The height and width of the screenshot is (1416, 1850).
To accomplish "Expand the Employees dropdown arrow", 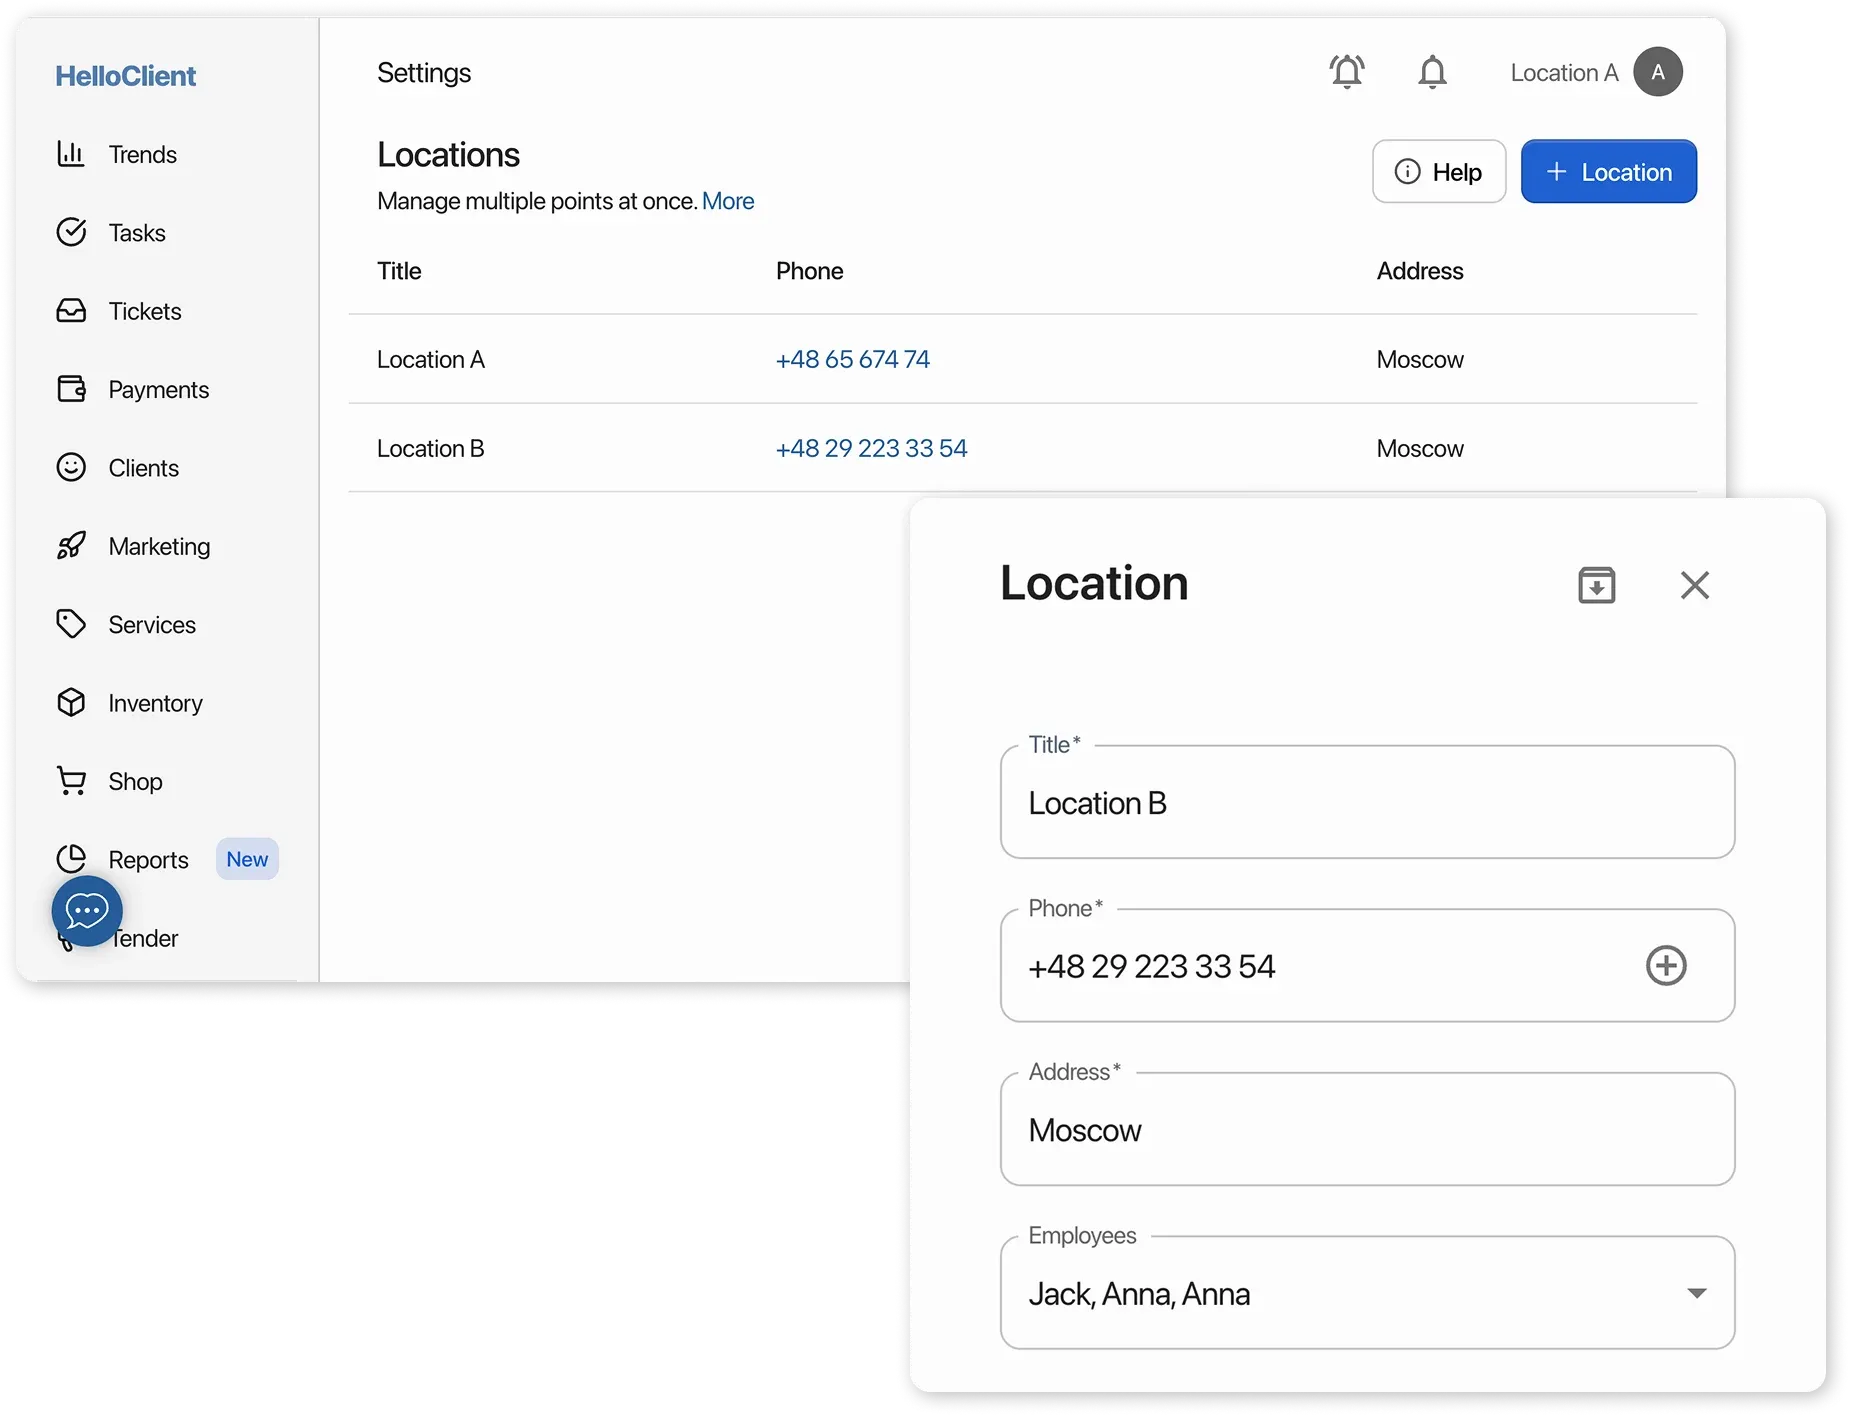I will coord(1696,1293).
